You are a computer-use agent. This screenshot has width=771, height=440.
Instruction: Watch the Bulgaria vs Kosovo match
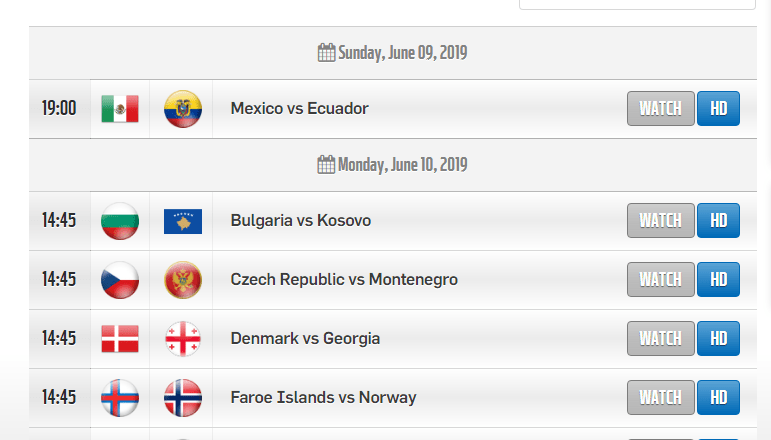pyautogui.click(x=660, y=220)
